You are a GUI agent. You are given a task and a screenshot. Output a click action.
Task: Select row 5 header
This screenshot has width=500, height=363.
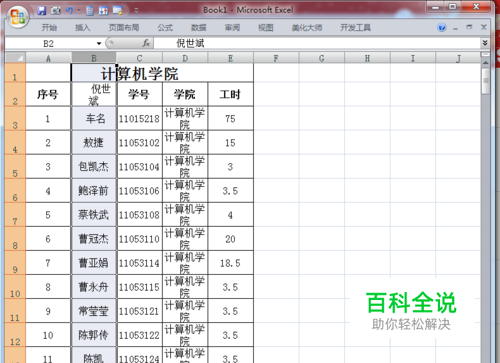[x=15, y=166]
